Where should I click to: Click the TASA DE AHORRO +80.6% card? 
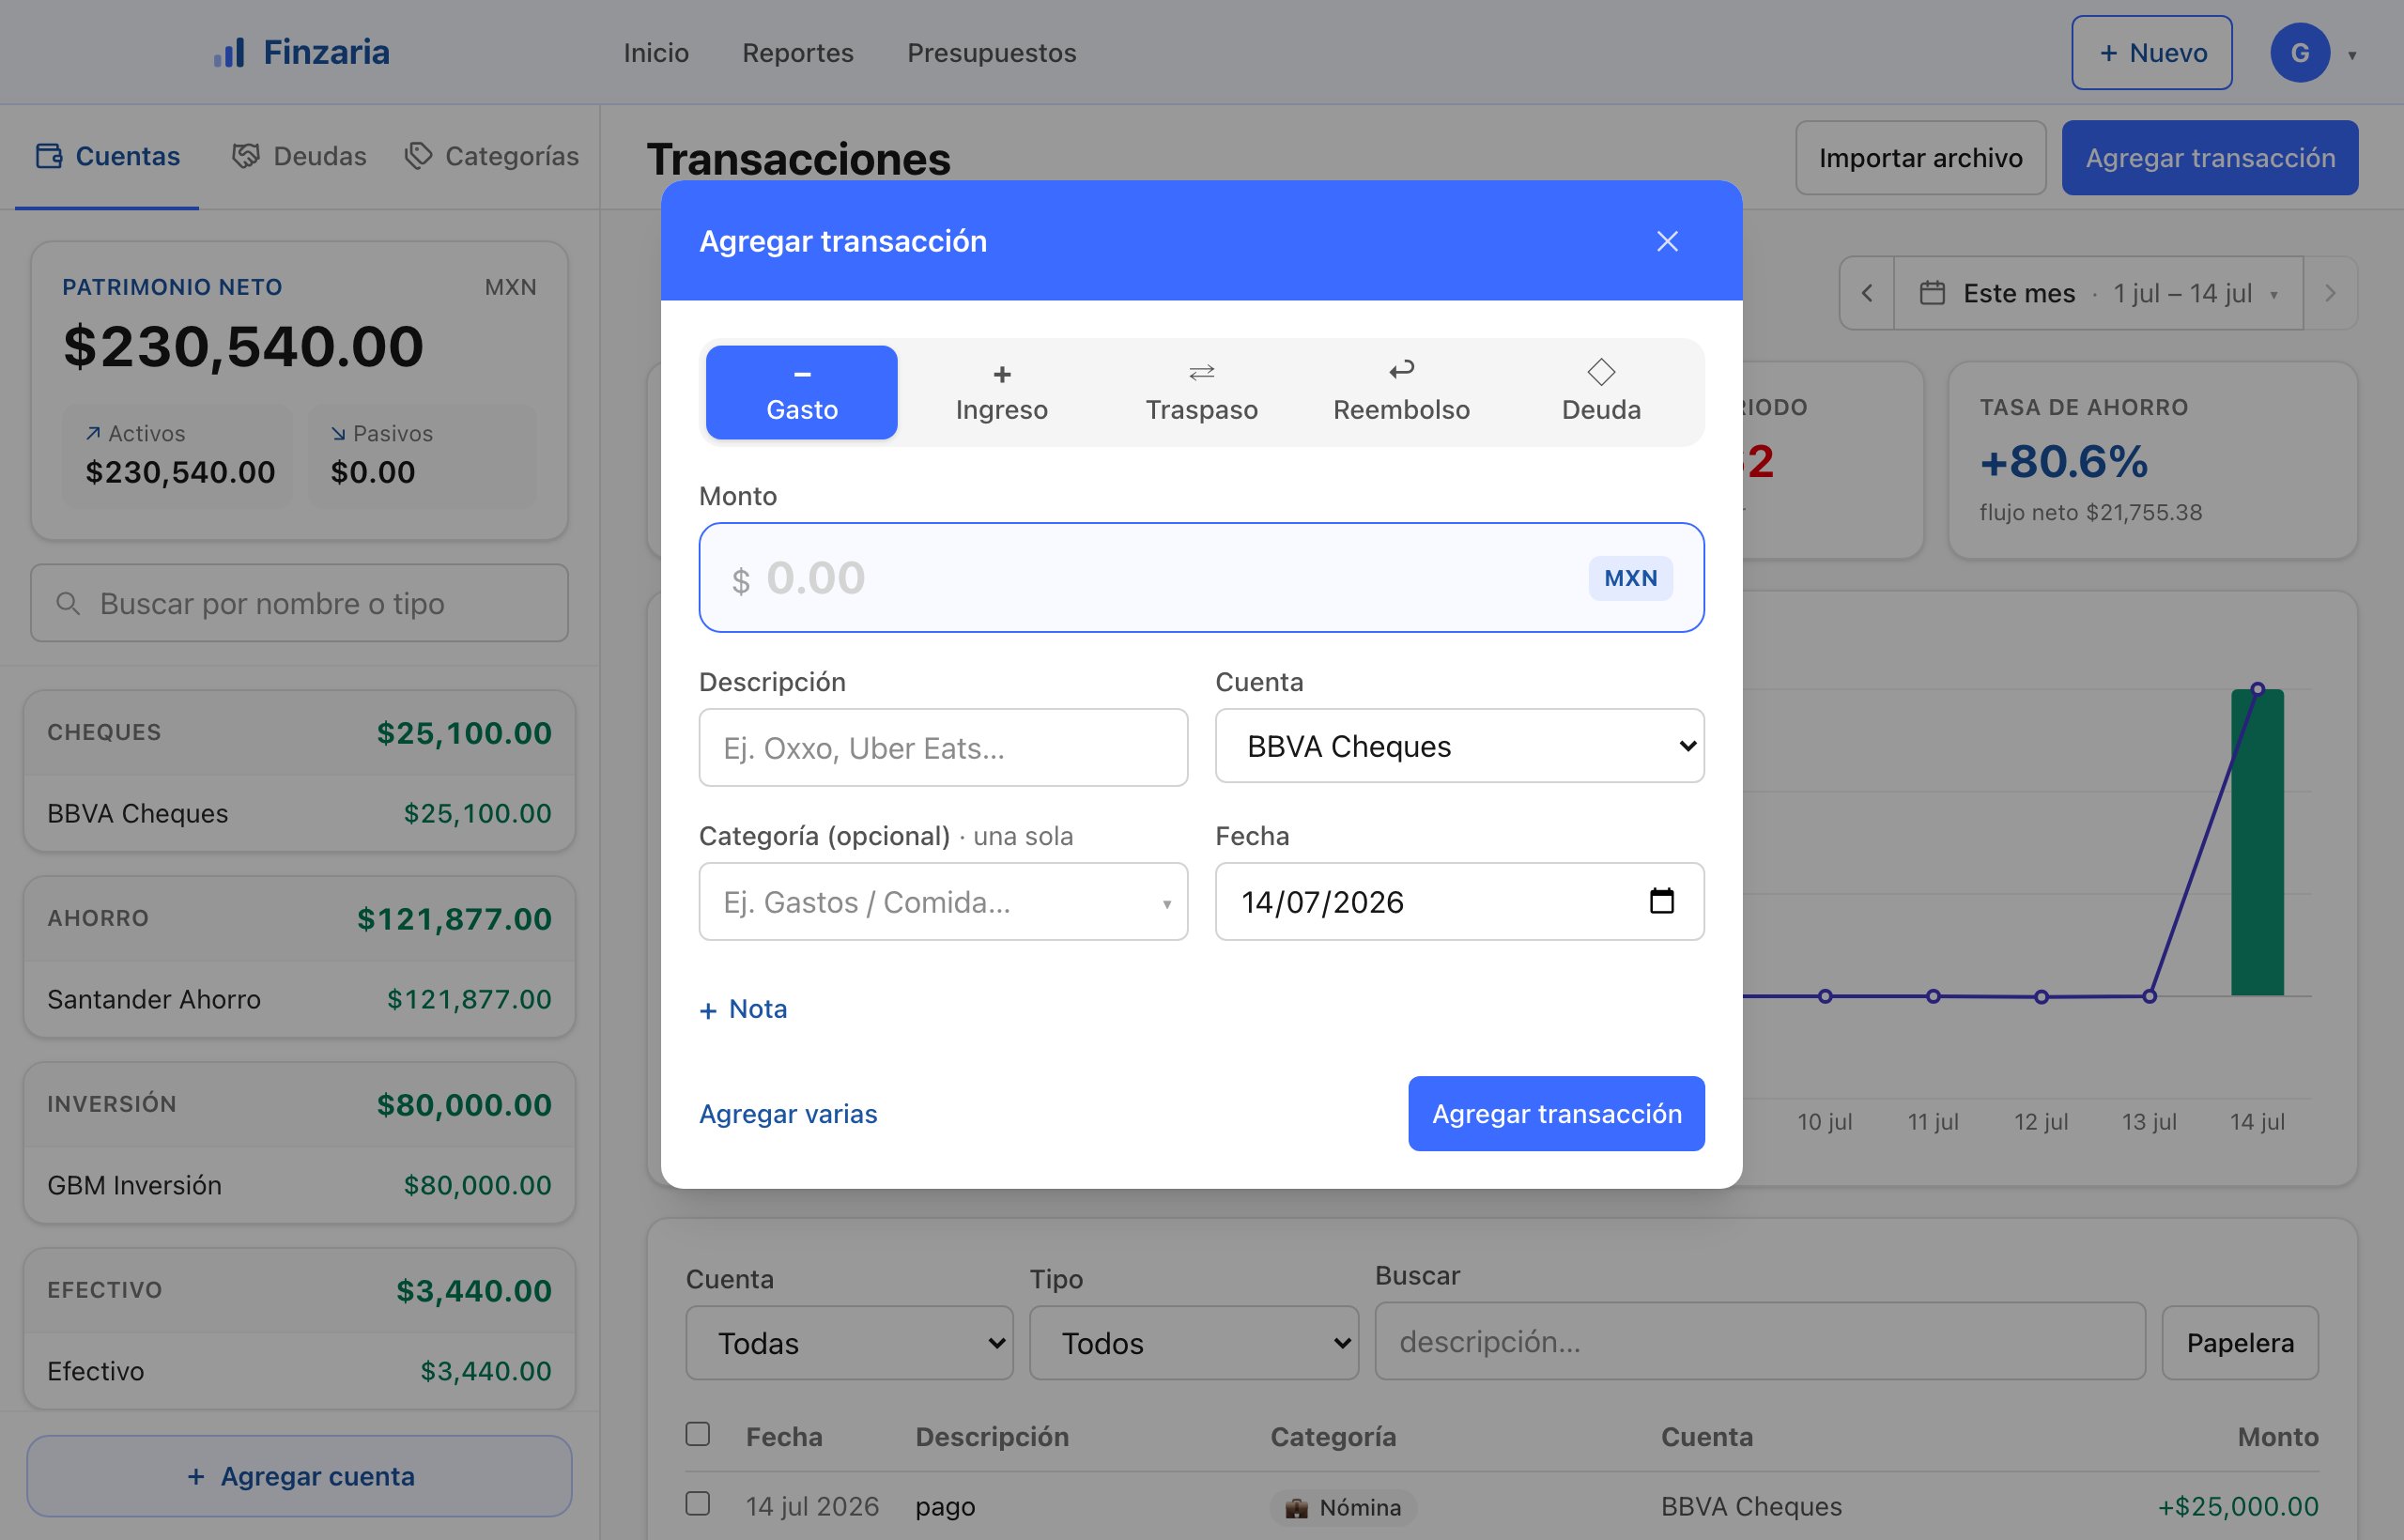(x=2153, y=460)
